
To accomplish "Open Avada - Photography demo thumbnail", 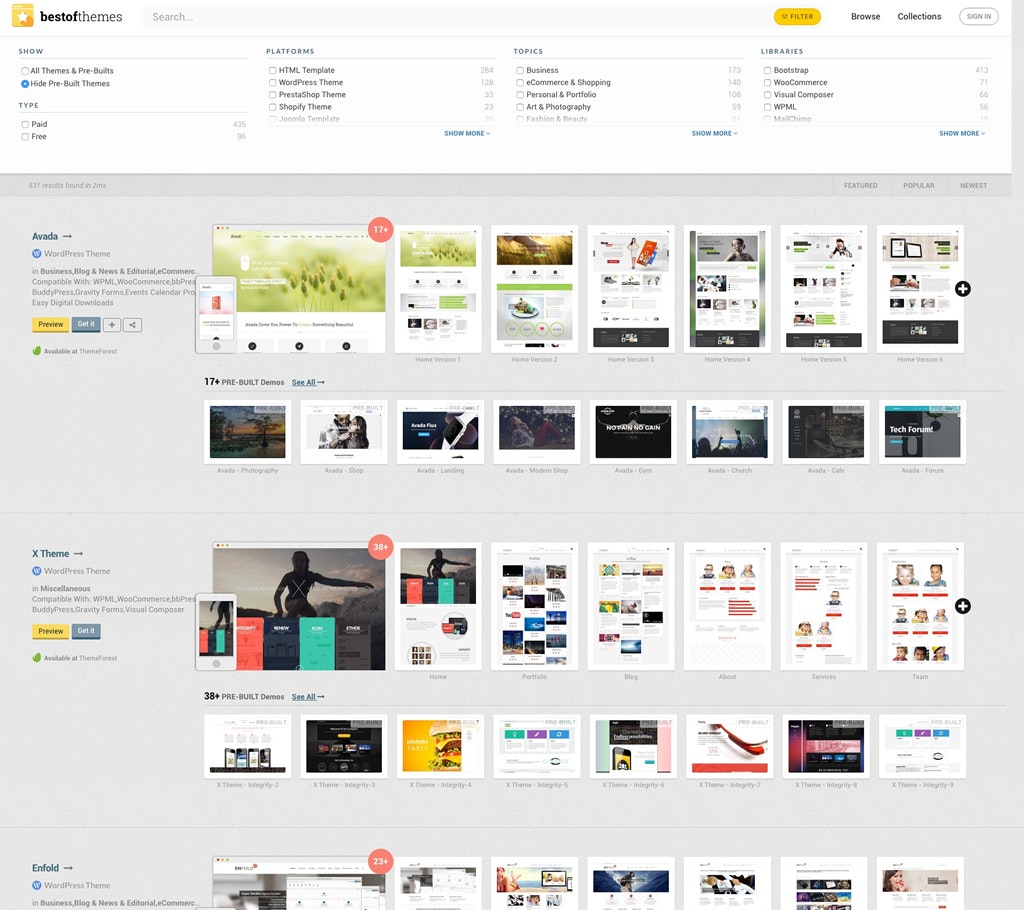I will coord(248,432).
